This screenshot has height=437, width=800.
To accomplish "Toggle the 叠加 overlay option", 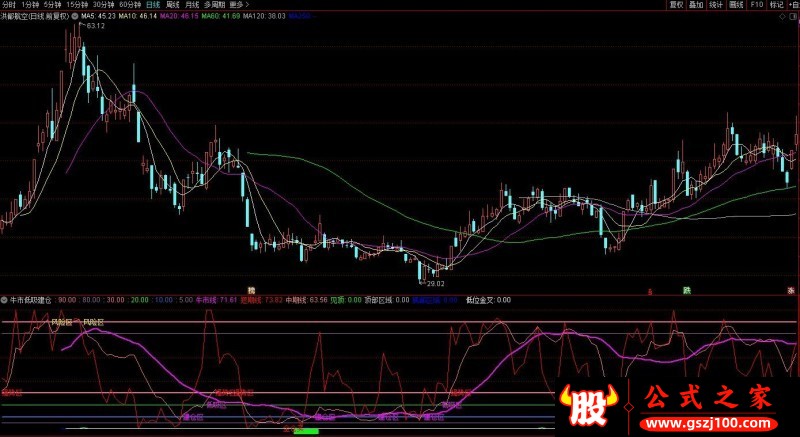I will (696, 5).
